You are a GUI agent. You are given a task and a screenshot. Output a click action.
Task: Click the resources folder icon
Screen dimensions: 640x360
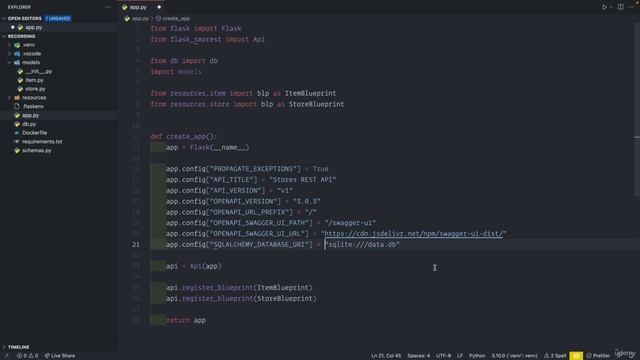pyautogui.click(x=17, y=98)
